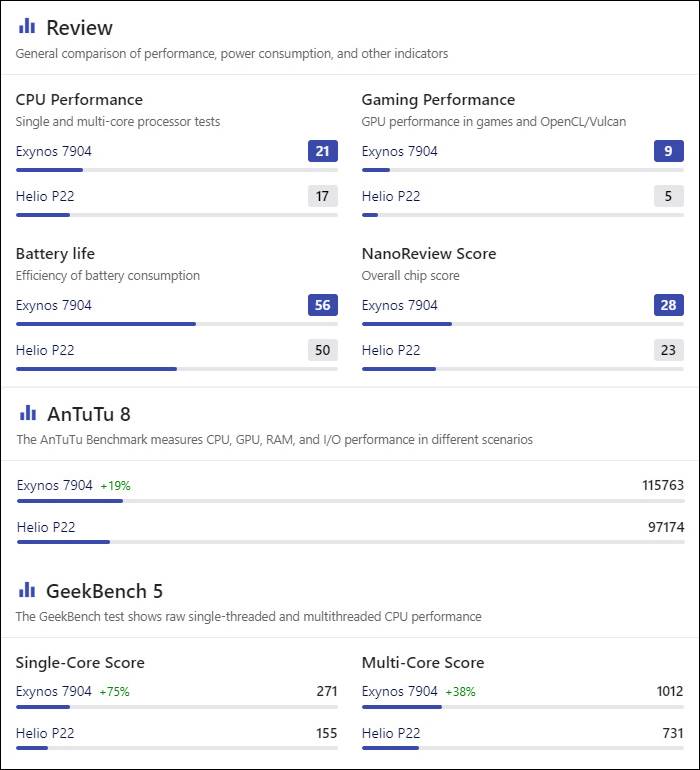
Task: Click the NanoReview Score badge 28
Action: coord(668,305)
